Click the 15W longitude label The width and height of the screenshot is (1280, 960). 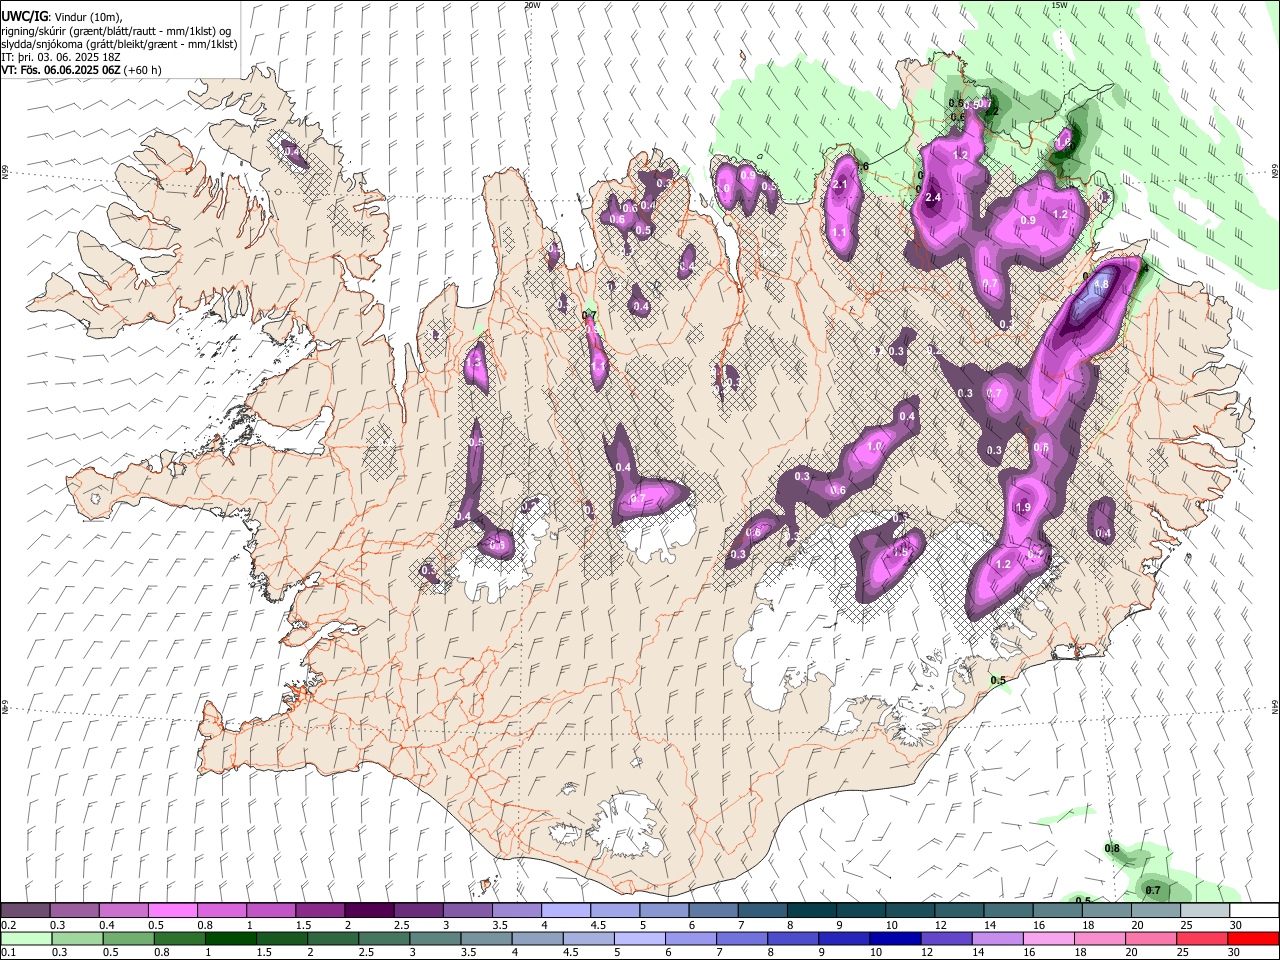pos(1059,5)
